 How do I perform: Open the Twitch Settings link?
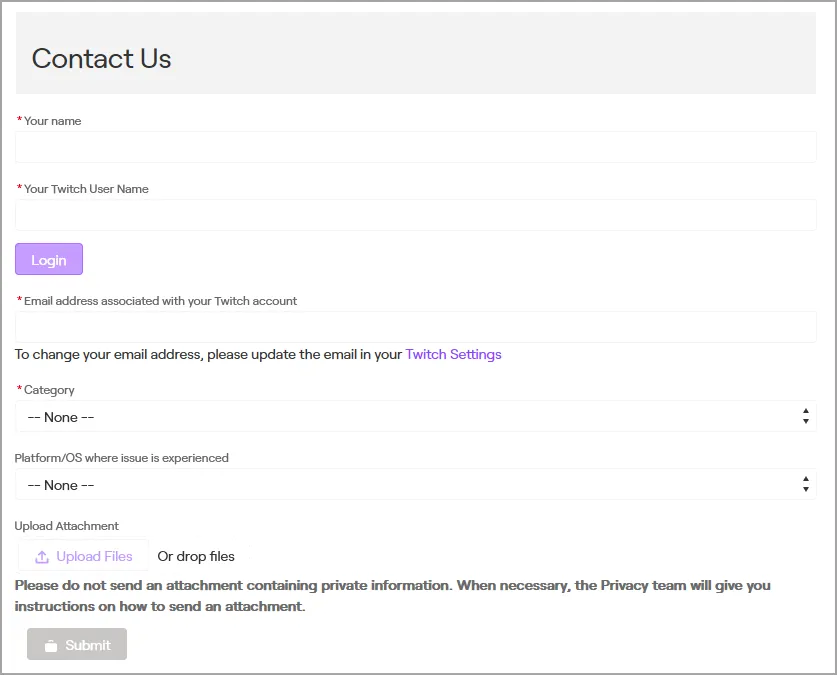(453, 354)
